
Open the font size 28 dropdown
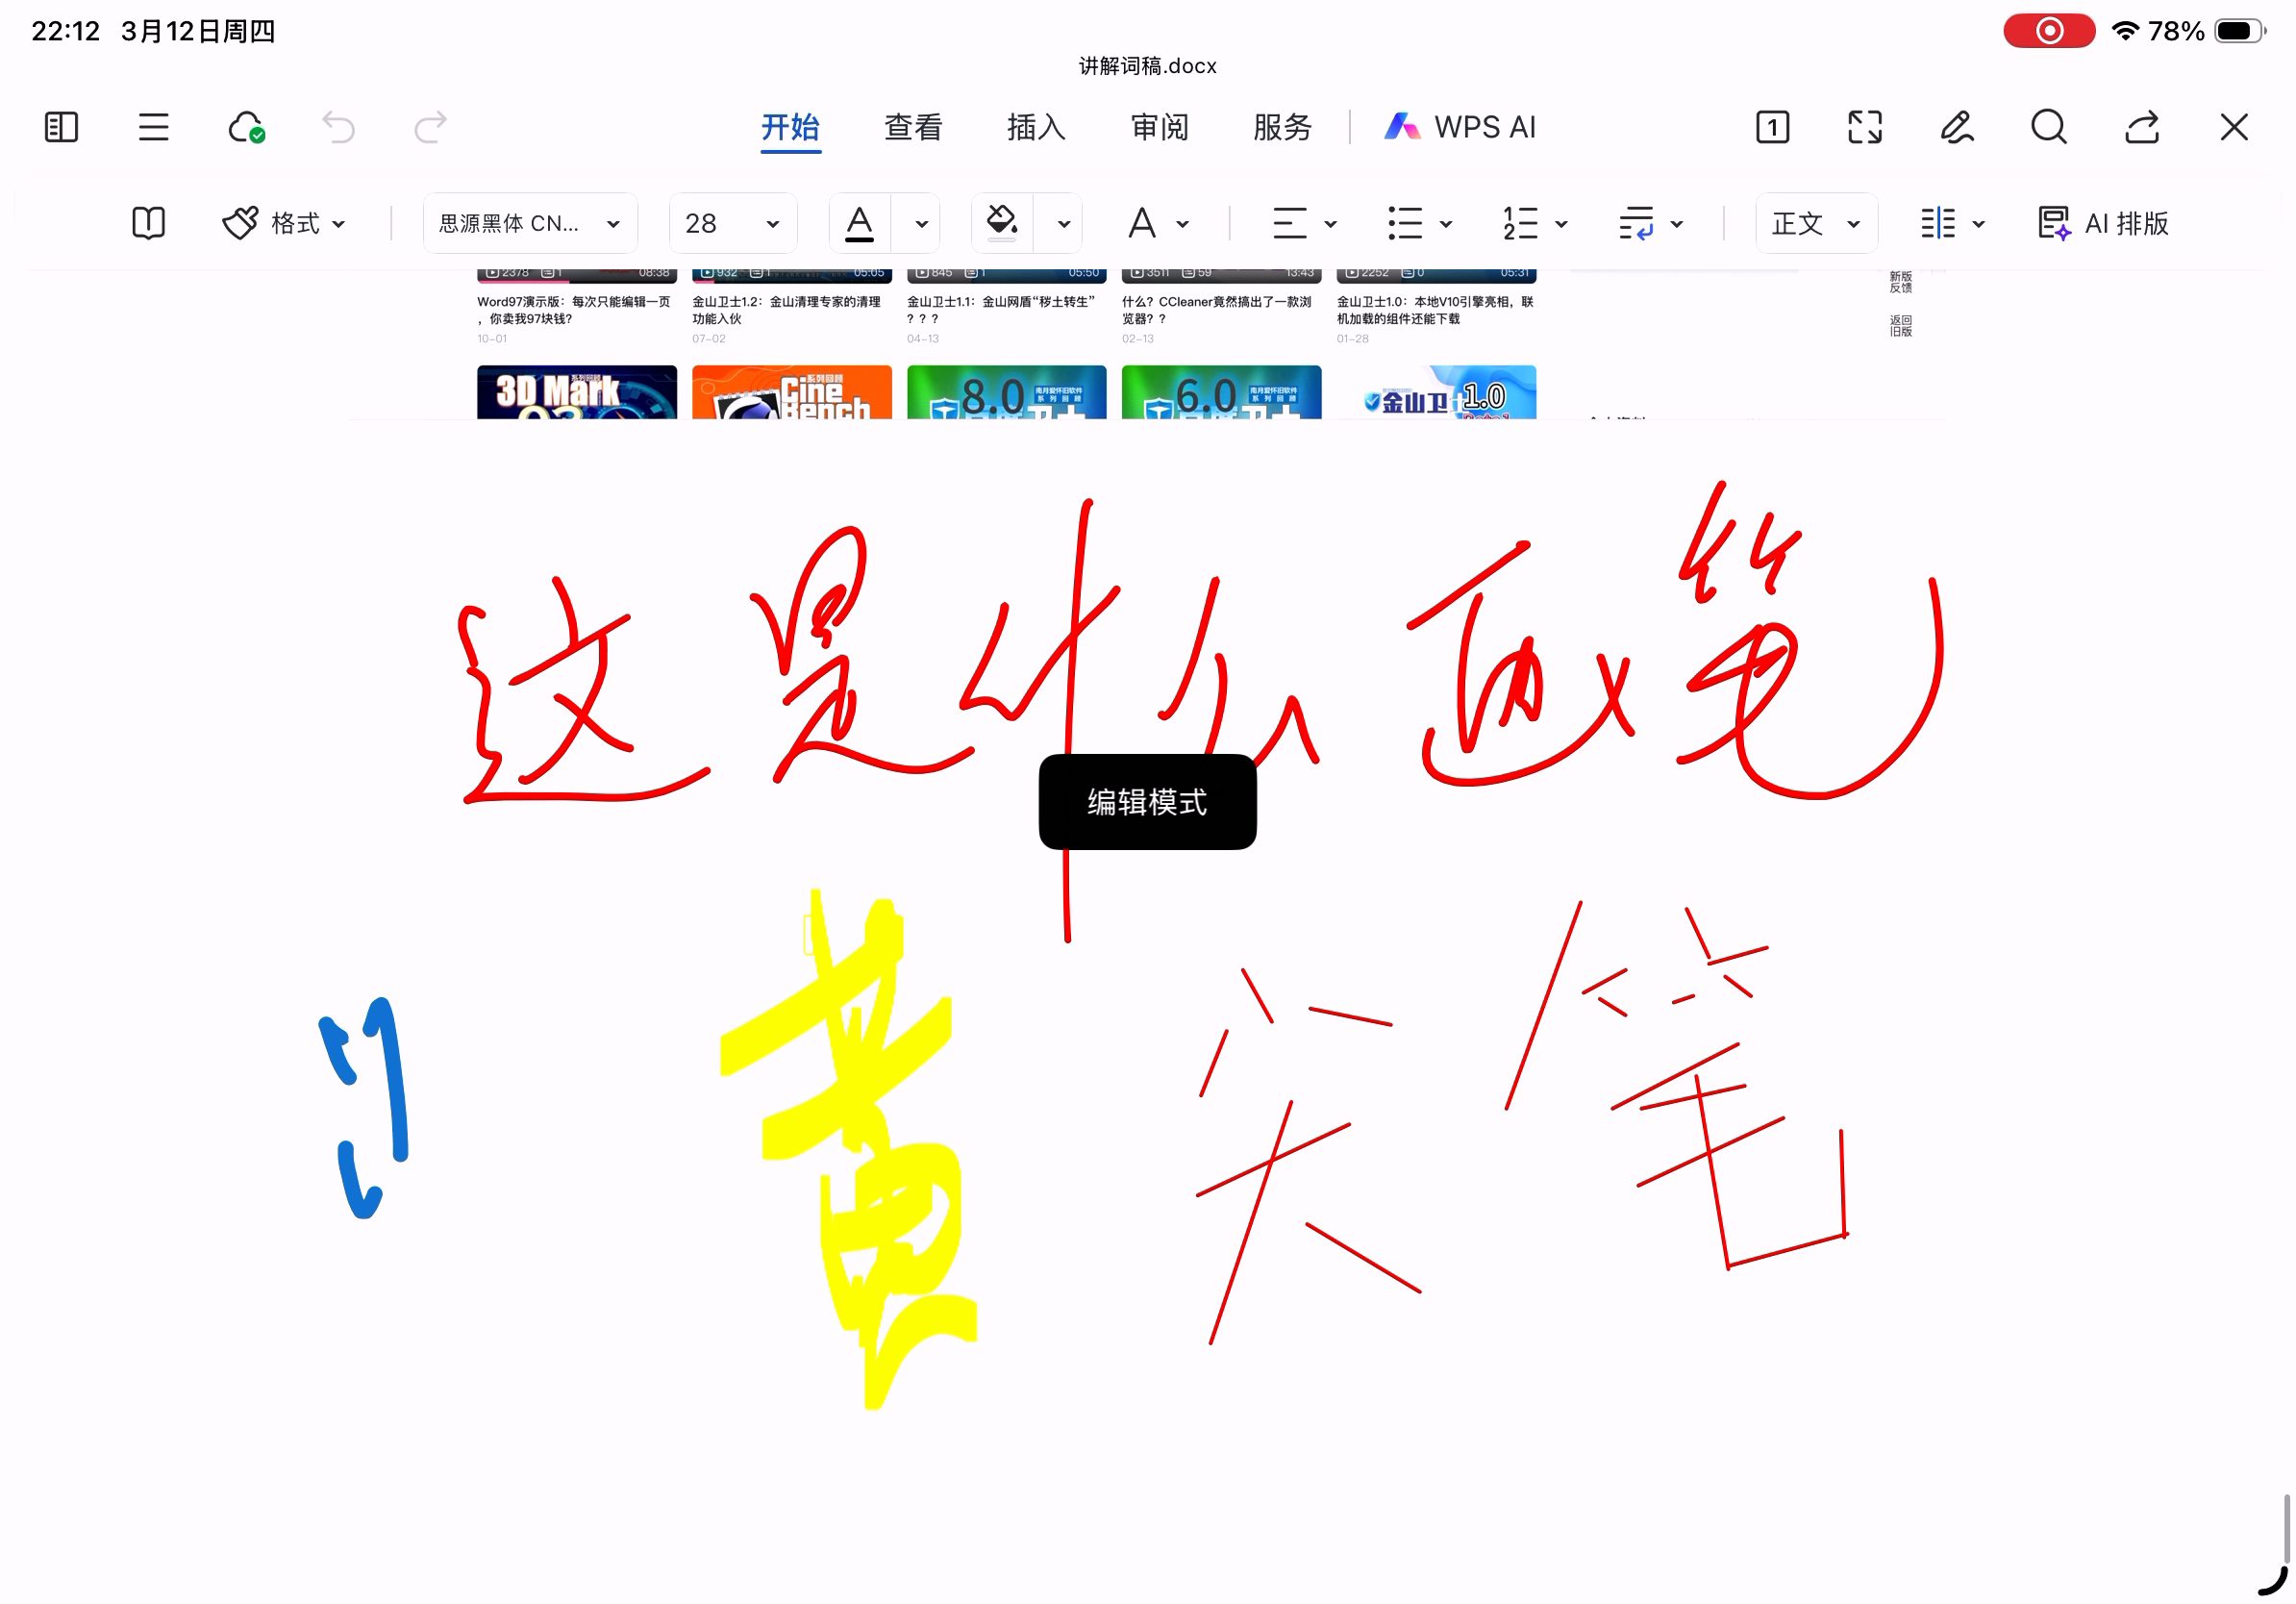pyautogui.click(x=732, y=223)
